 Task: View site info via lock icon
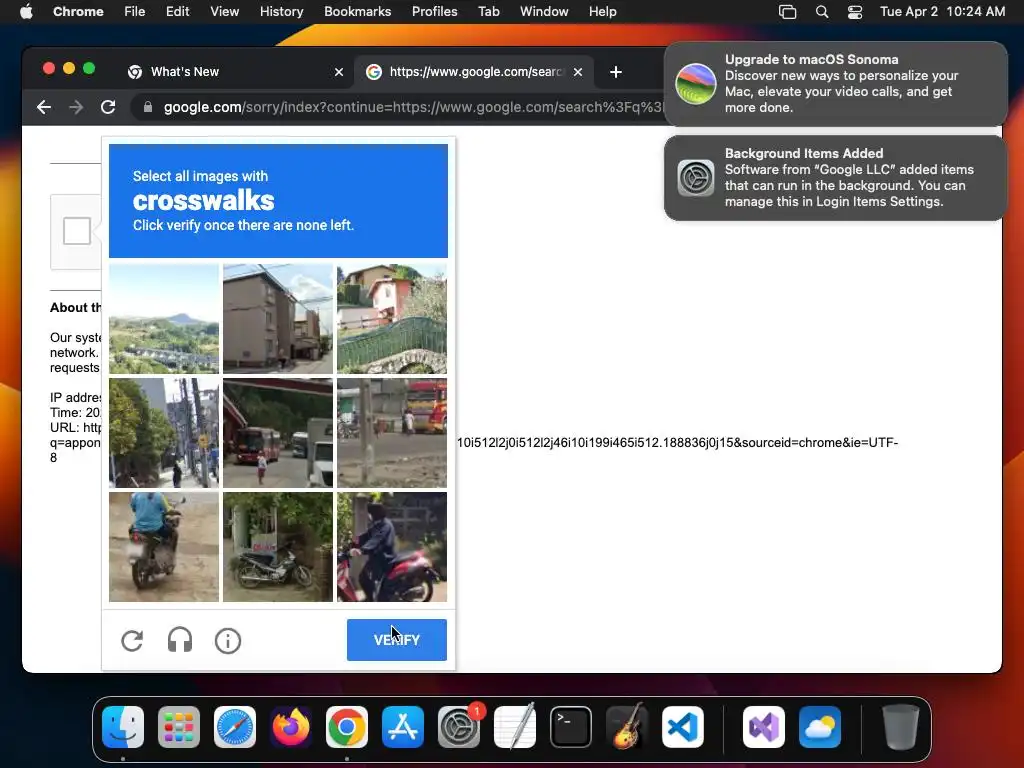(x=148, y=107)
